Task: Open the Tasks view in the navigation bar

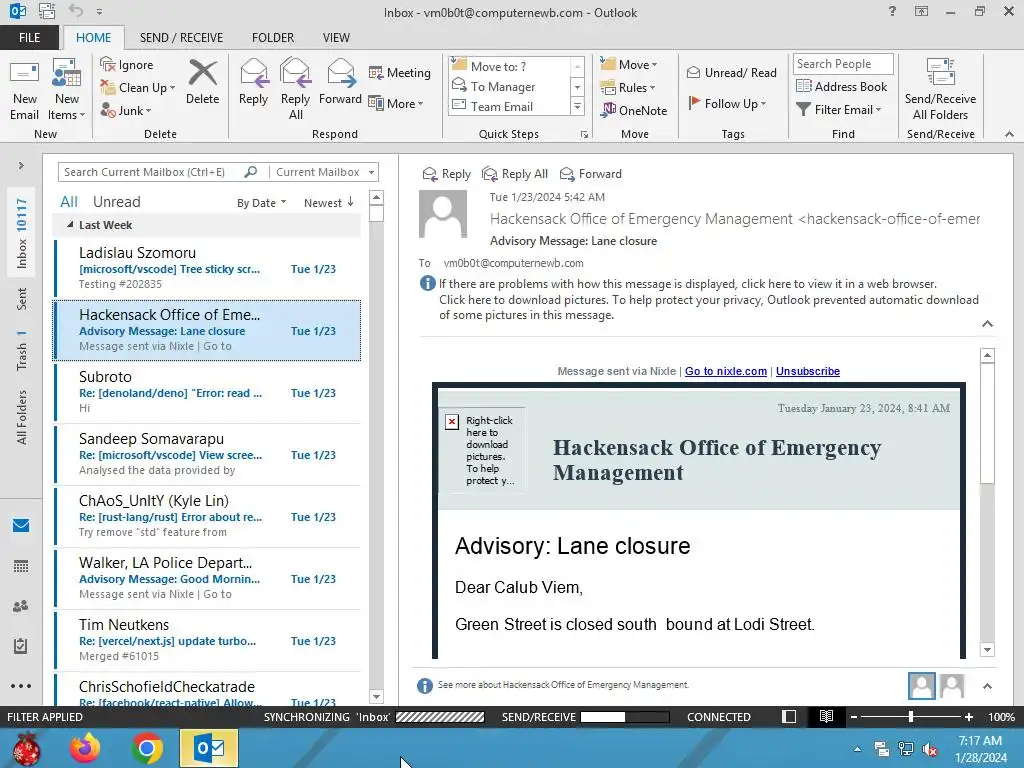Action: click(21, 646)
